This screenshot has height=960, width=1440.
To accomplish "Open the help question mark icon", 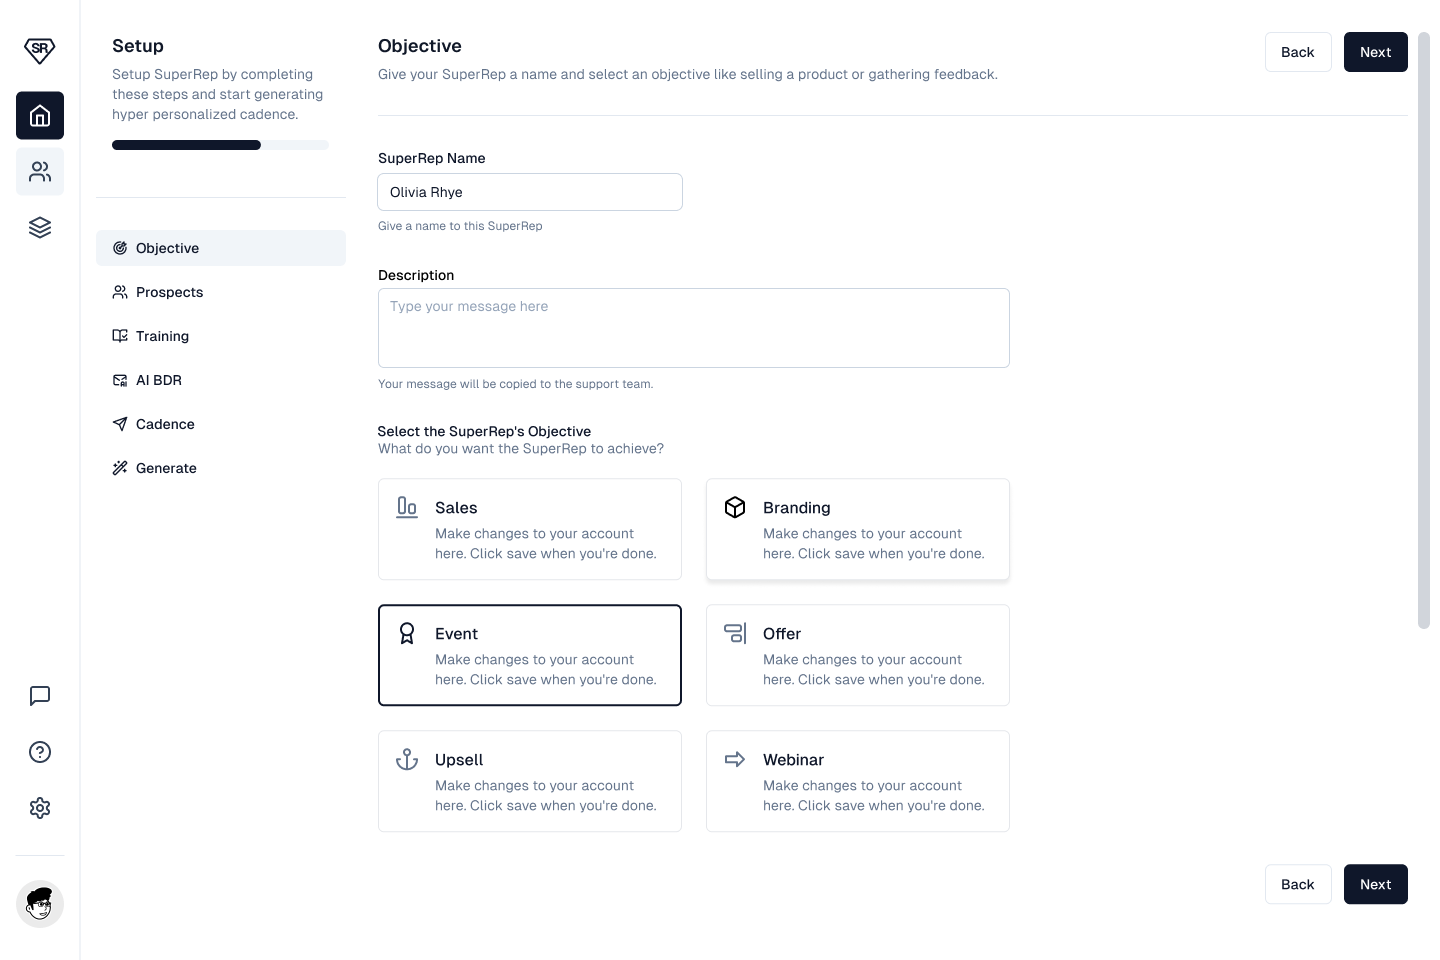I will (x=40, y=752).
